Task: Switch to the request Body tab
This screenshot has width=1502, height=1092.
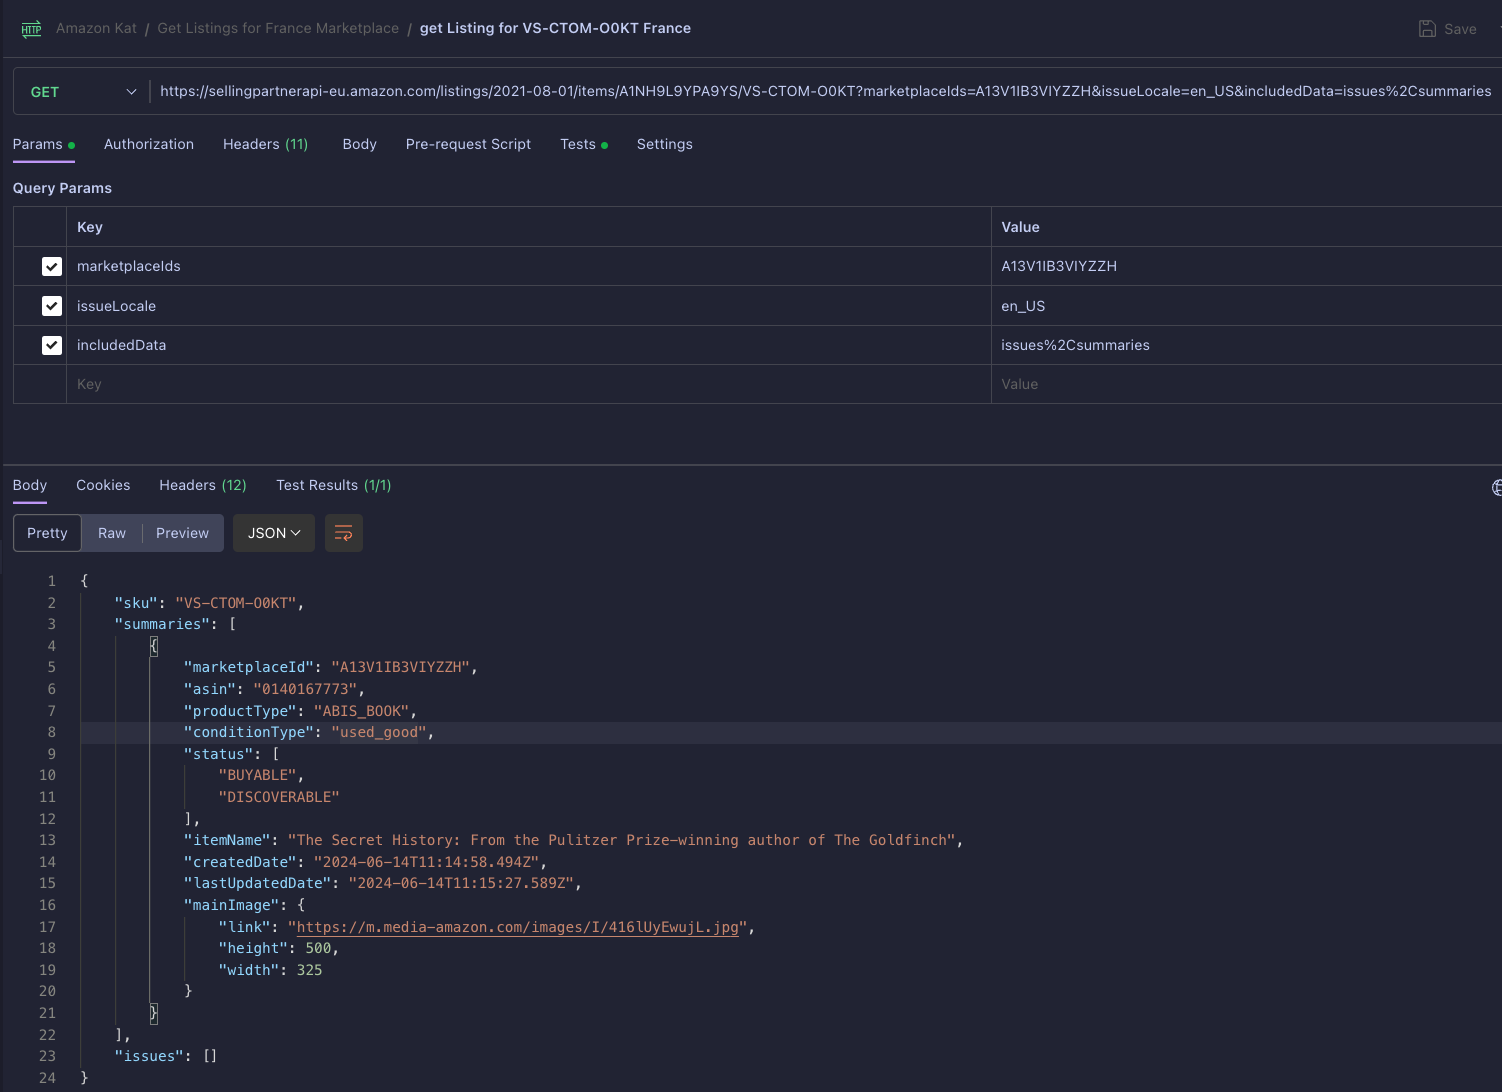Action: [x=359, y=144]
